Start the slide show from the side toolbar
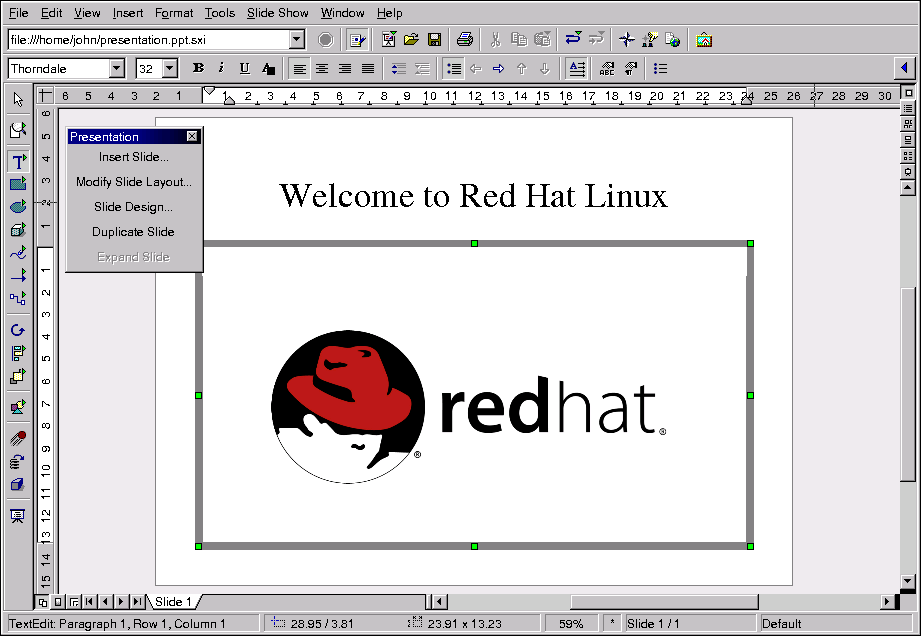 [18, 516]
